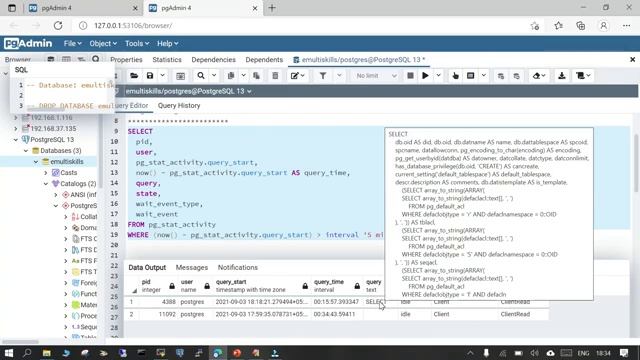Click the Paste icon in query toolbar

click(256, 76)
